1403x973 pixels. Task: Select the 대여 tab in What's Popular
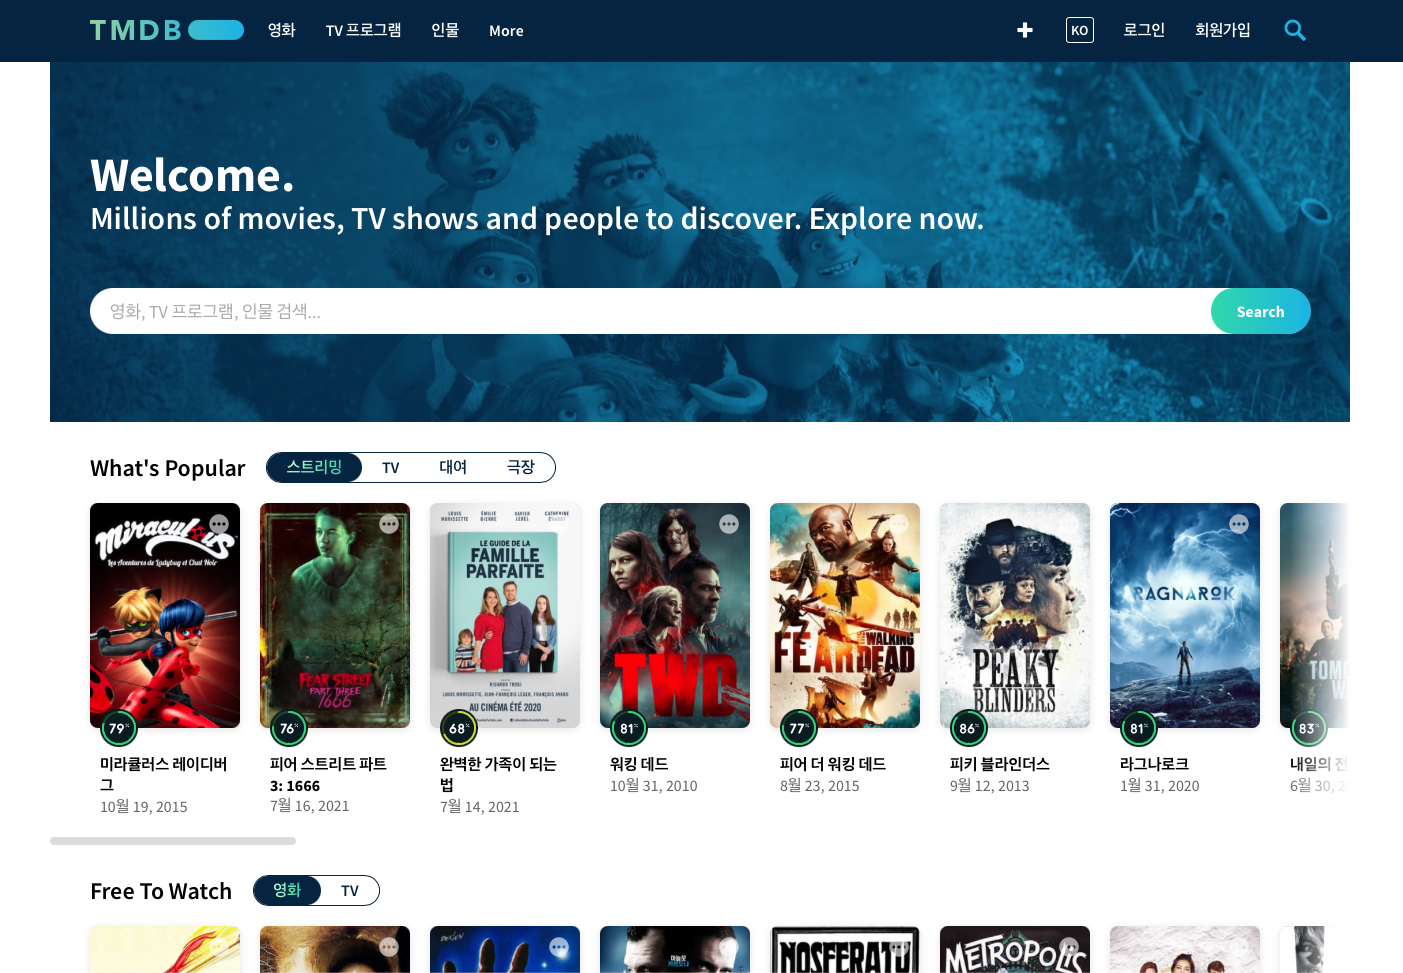tap(453, 467)
